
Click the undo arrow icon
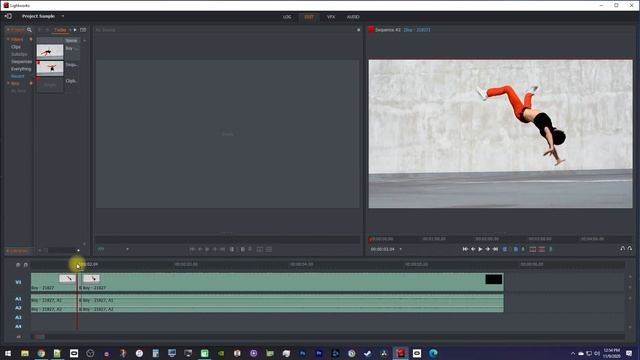pos(622,249)
